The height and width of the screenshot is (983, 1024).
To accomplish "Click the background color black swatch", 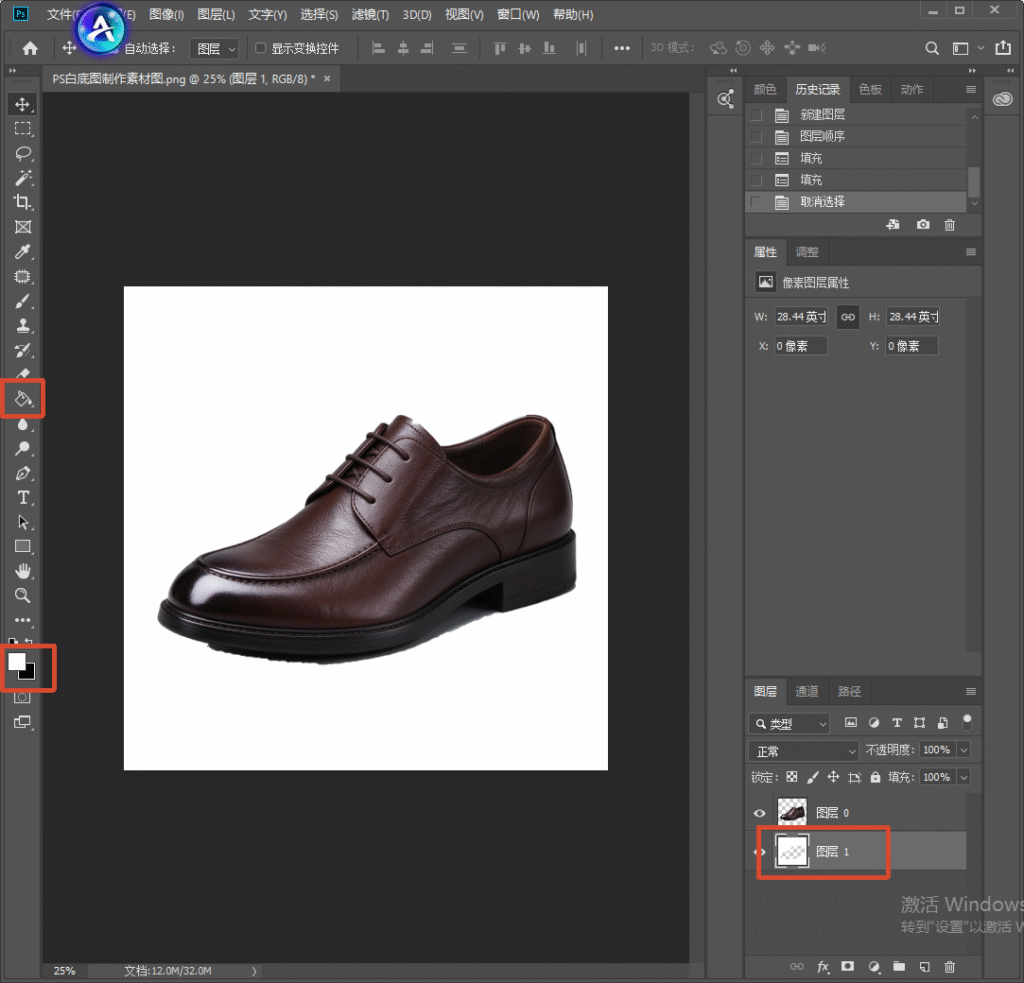I will (30, 673).
